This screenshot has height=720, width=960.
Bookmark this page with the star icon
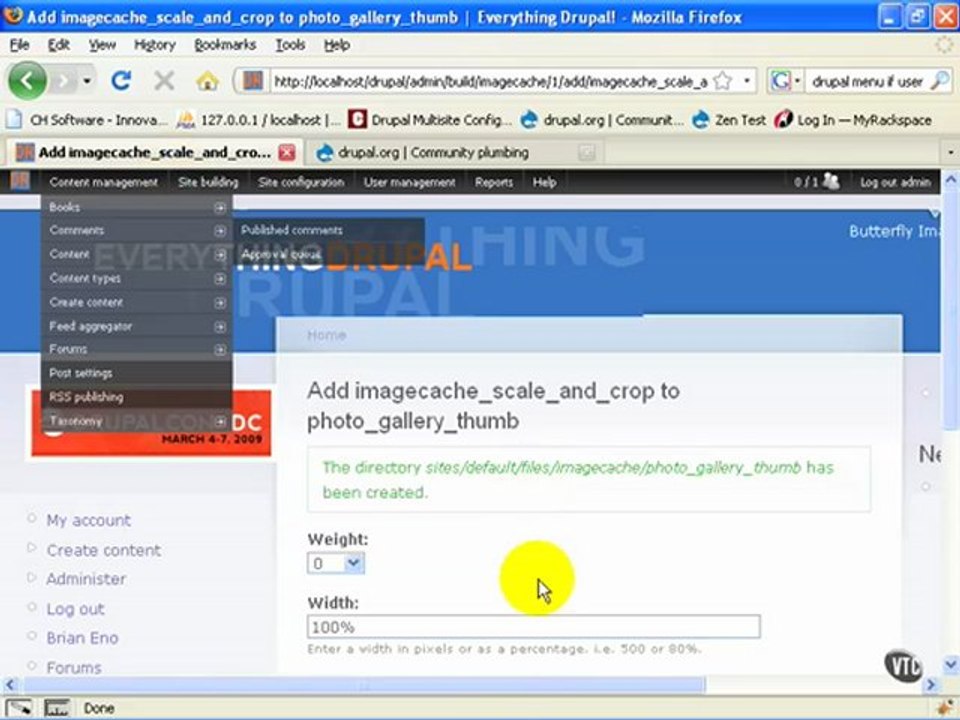coord(723,81)
